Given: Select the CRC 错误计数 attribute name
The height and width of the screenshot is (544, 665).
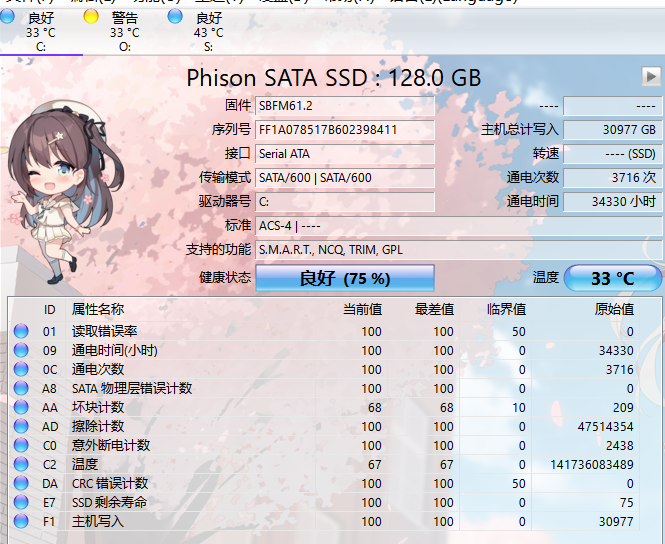Looking at the screenshot, I should (110, 483).
